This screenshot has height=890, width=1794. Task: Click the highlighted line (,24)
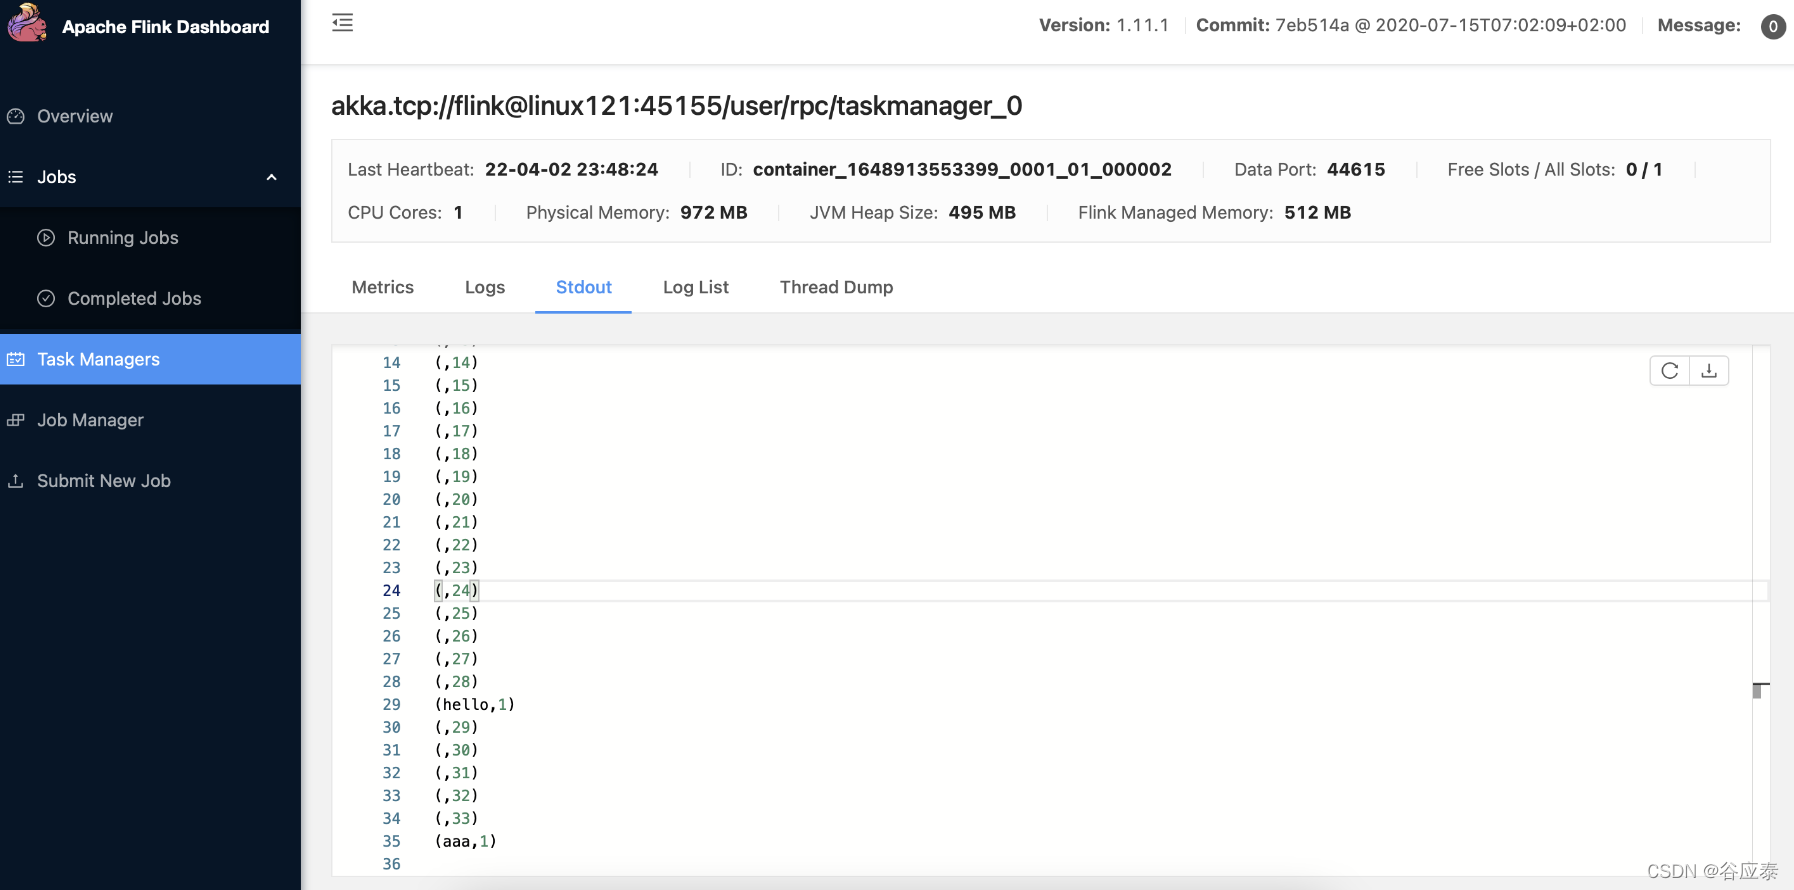[457, 591]
